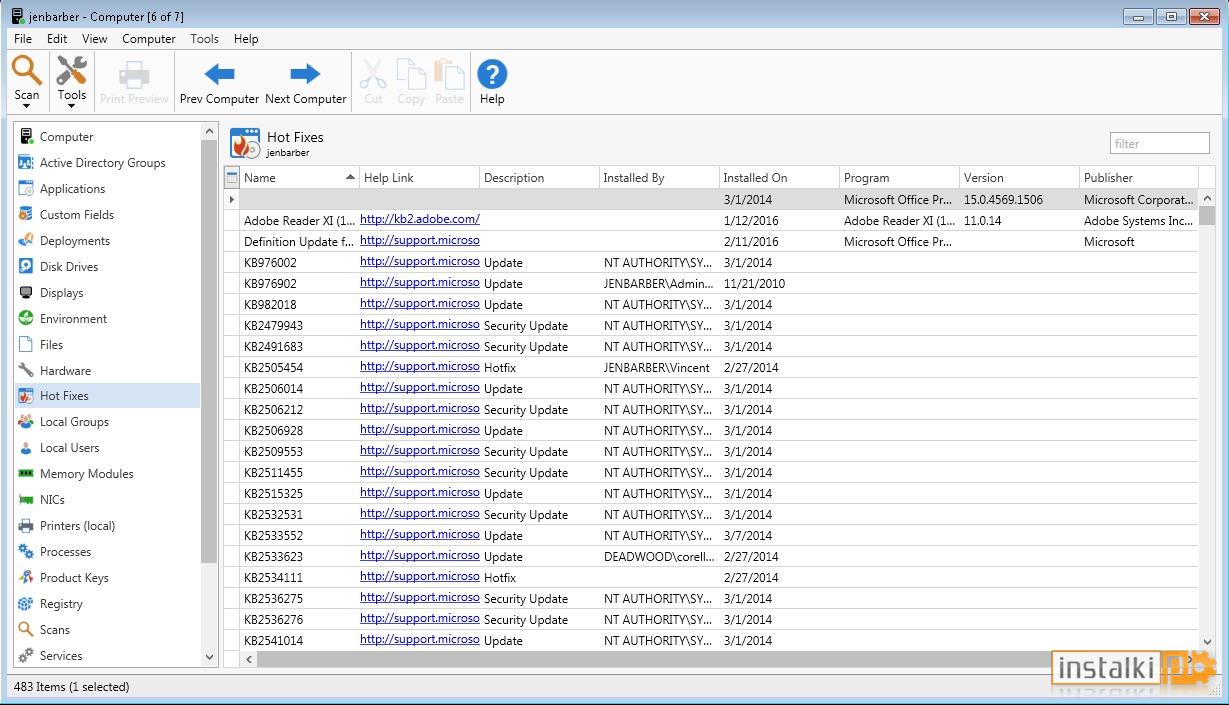Expand the Tools dropdown arrow
Screen dimensions: 1229x705
pyautogui.click(x=71, y=107)
